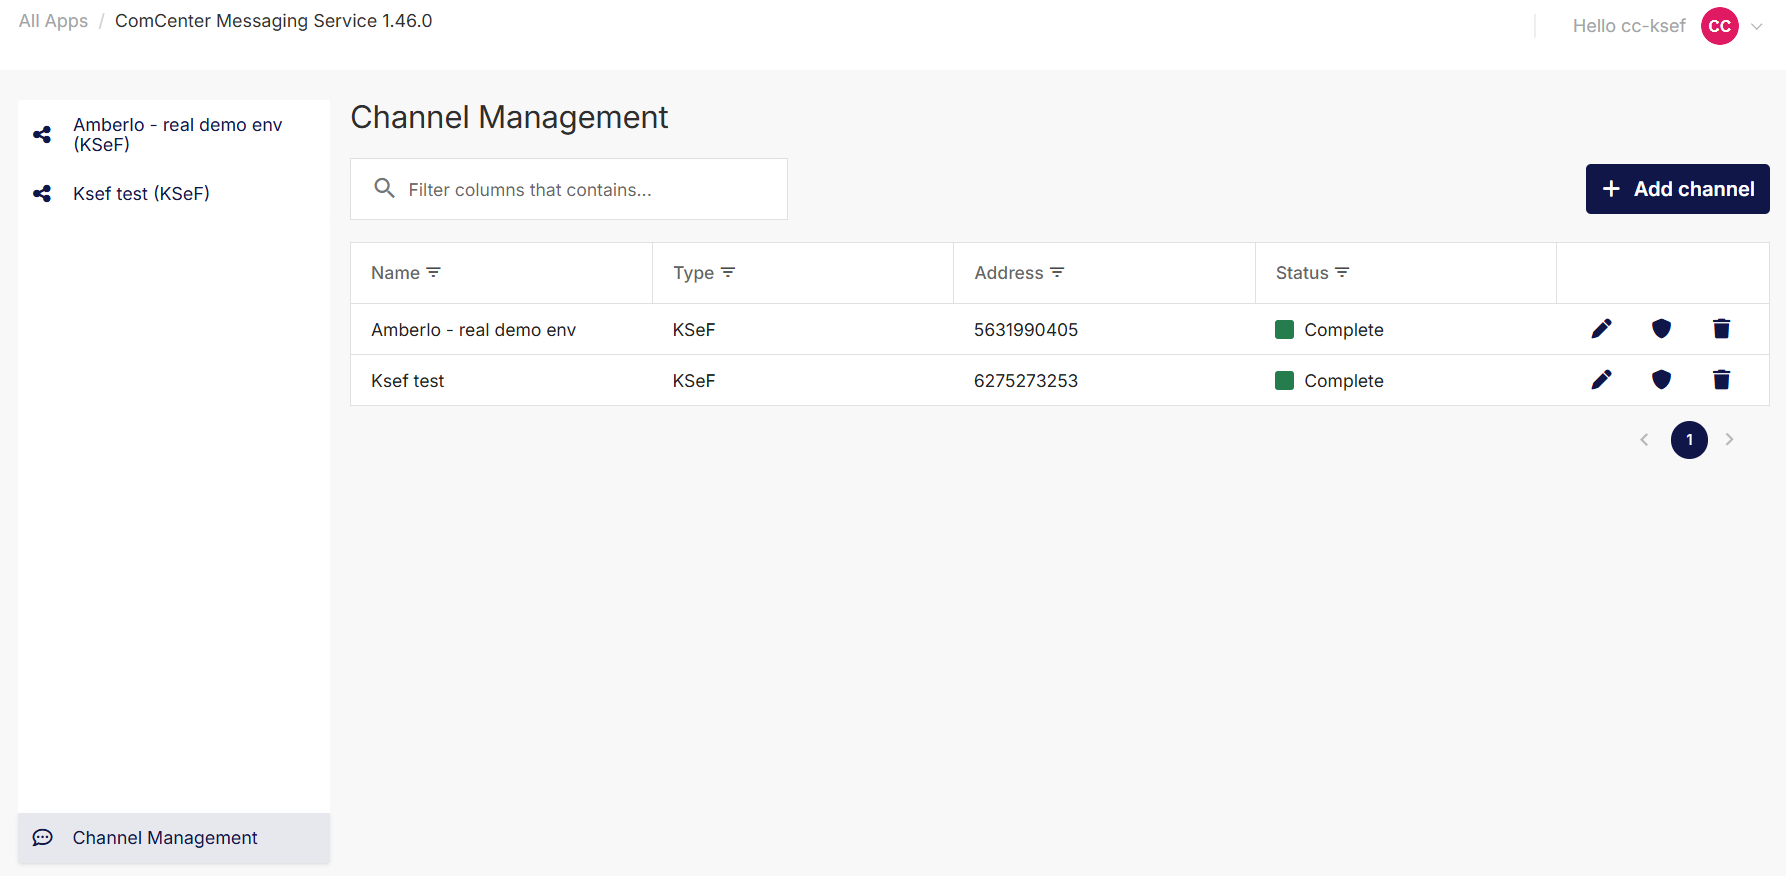Open Amberlo - real demo env (KSeF) sidebar item
Viewport: 1786px width, 876px height.
[x=174, y=134]
